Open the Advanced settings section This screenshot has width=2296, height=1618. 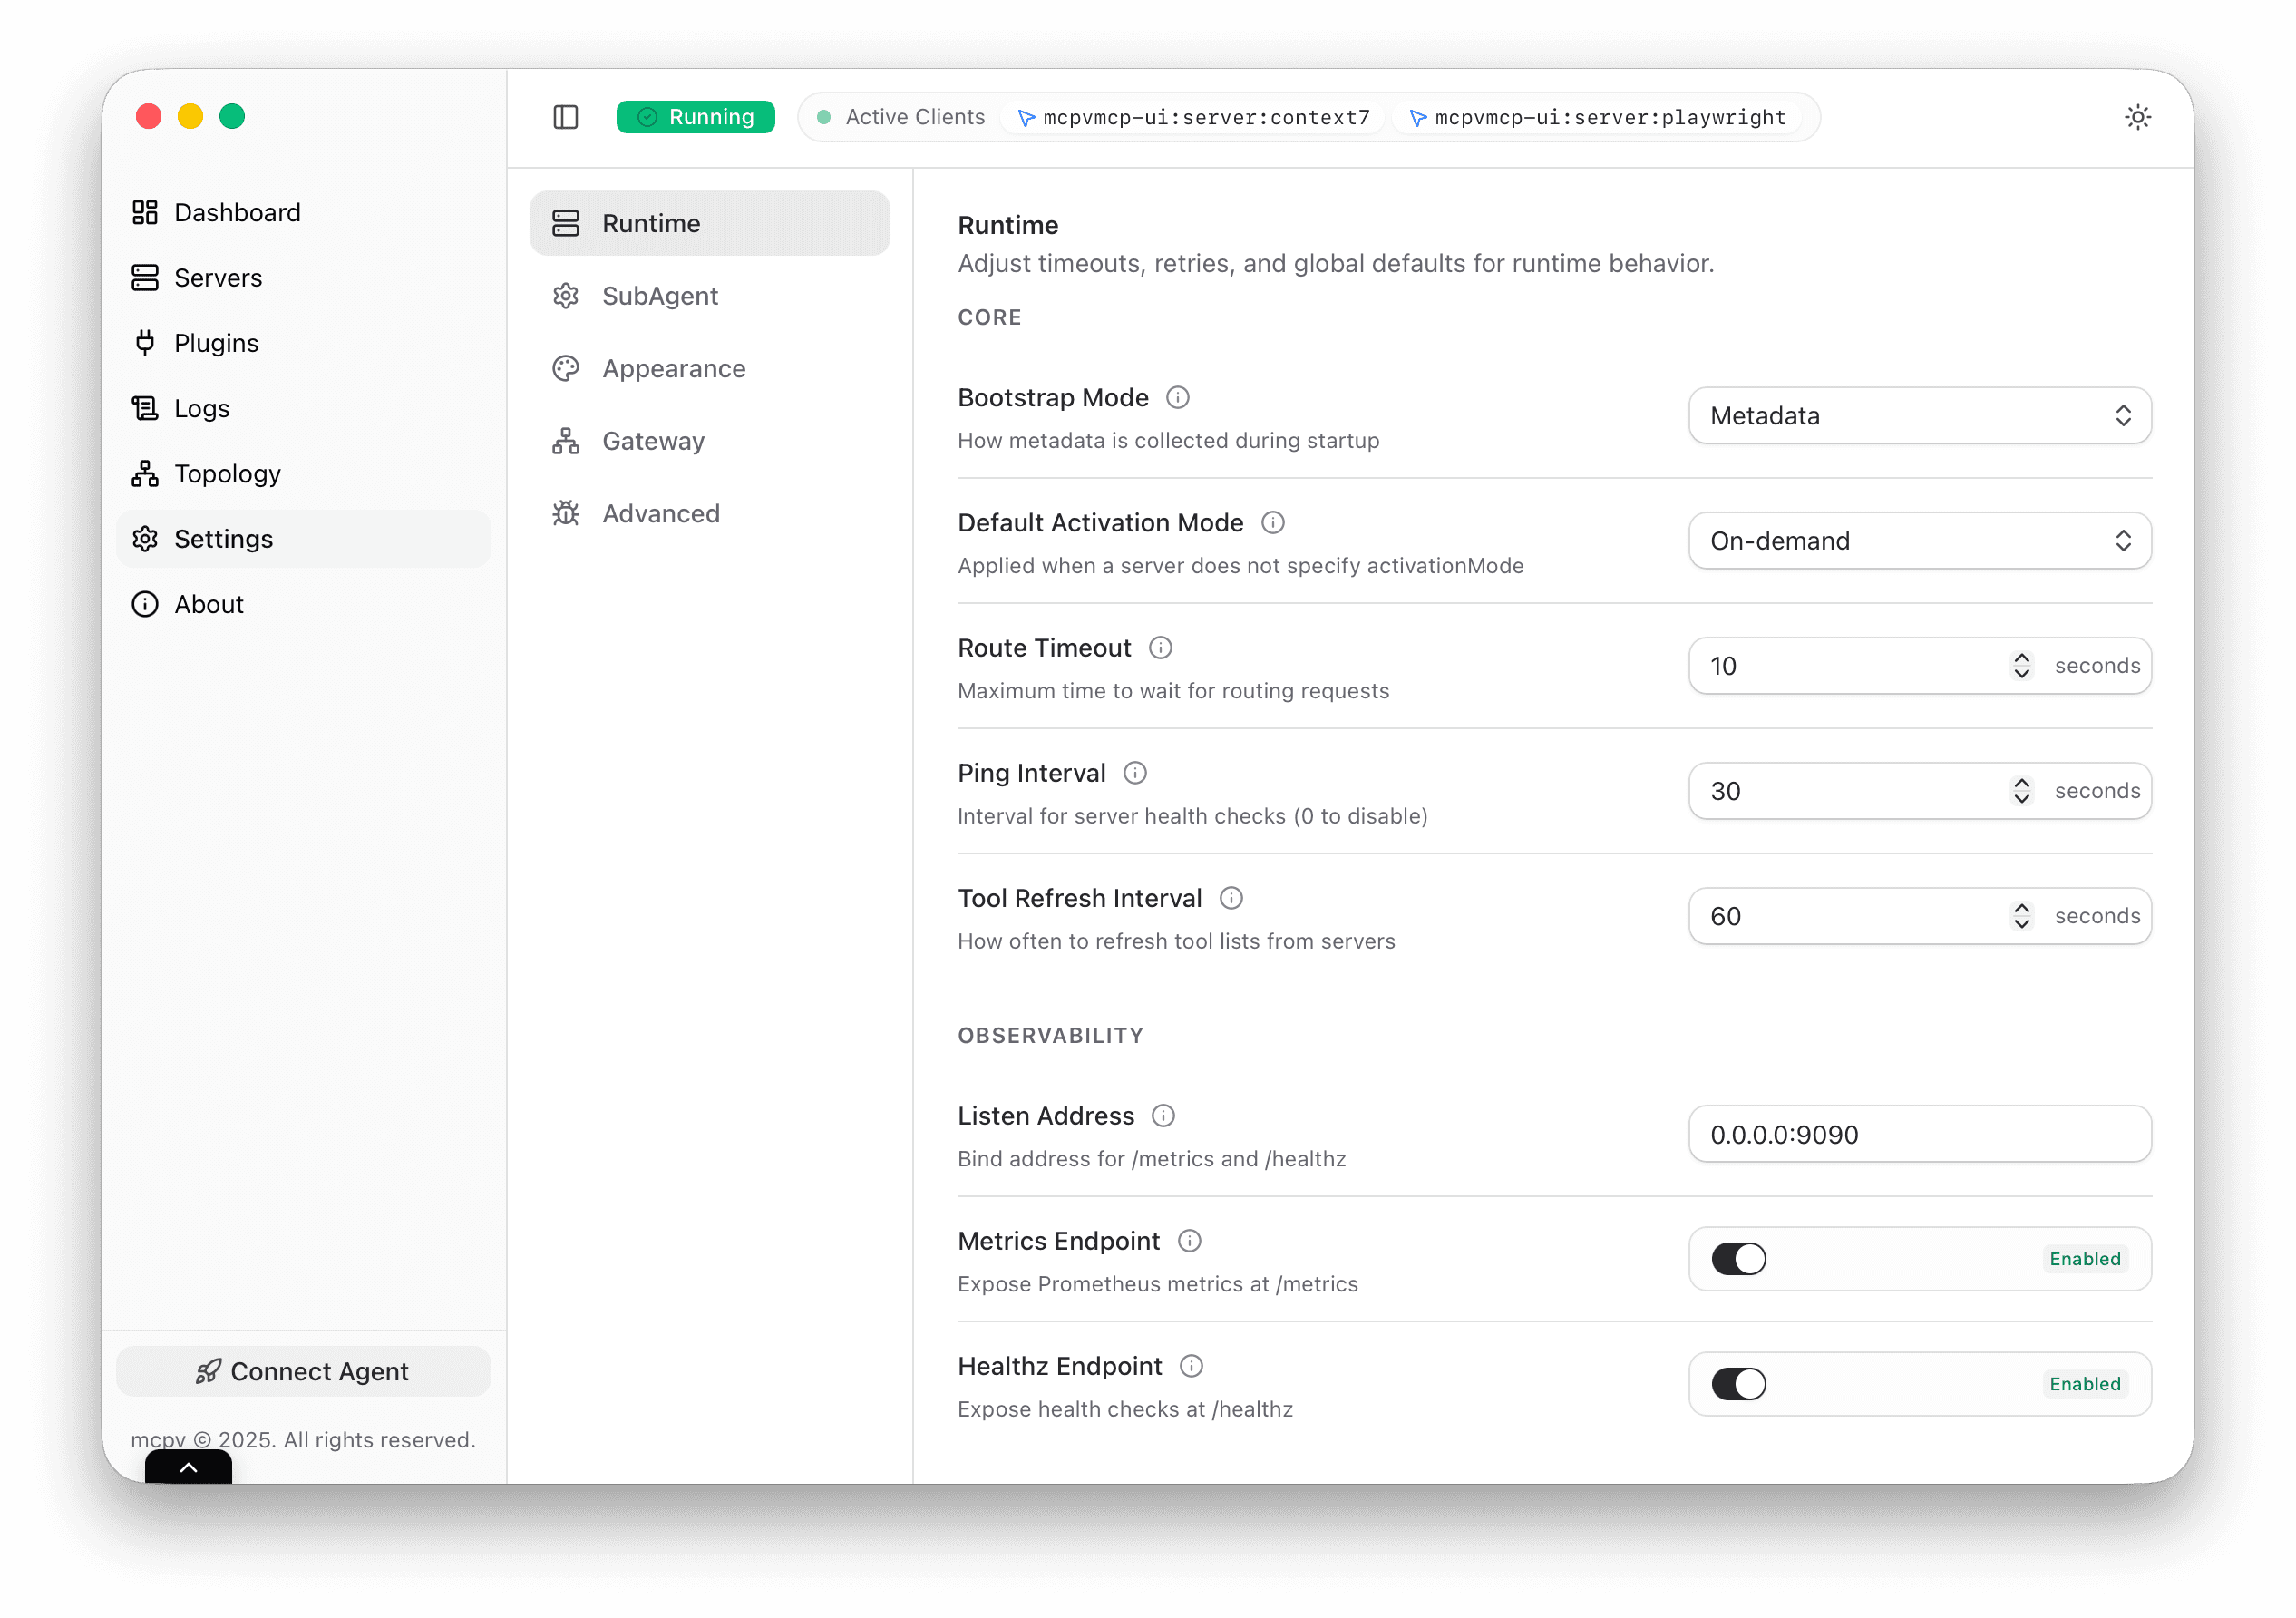tap(660, 512)
